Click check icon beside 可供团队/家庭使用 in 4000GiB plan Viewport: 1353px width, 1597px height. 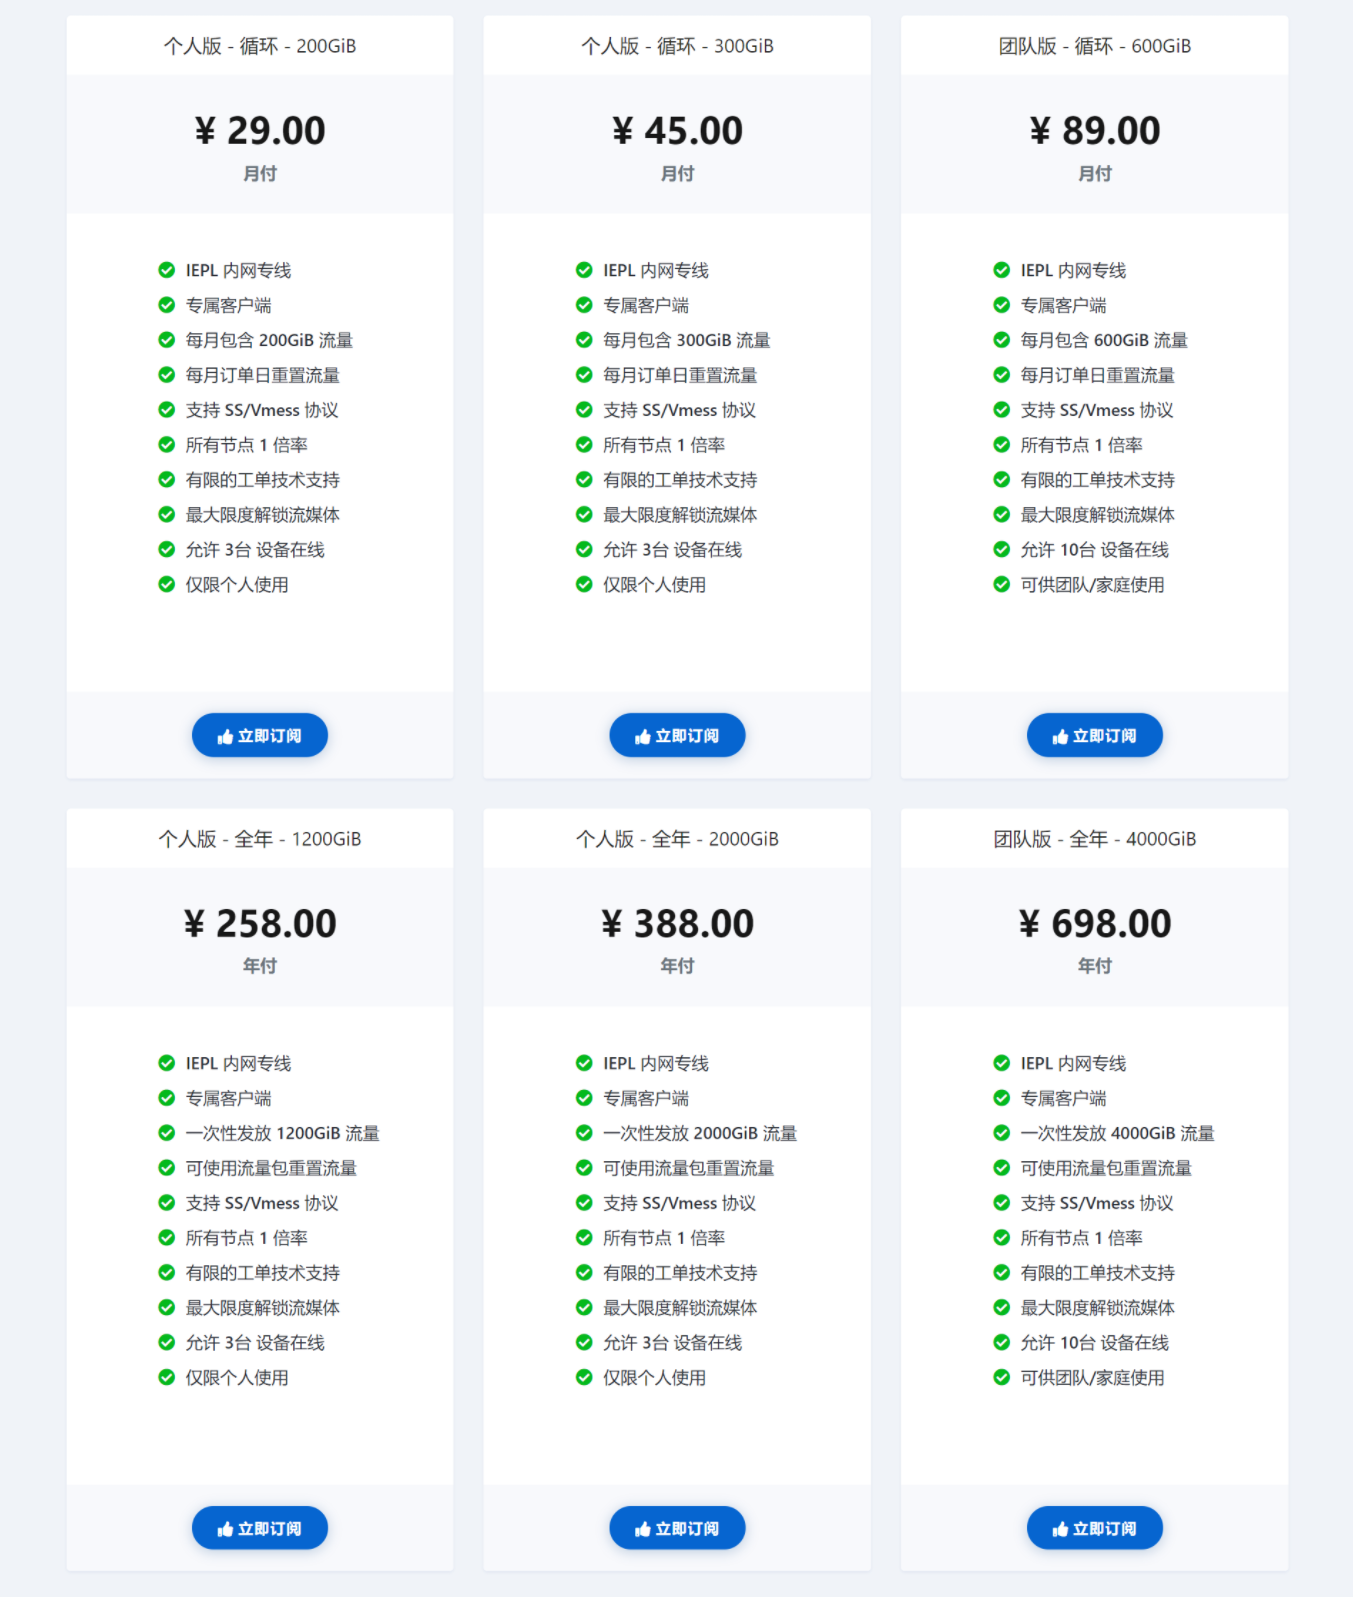[x=1001, y=1378]
